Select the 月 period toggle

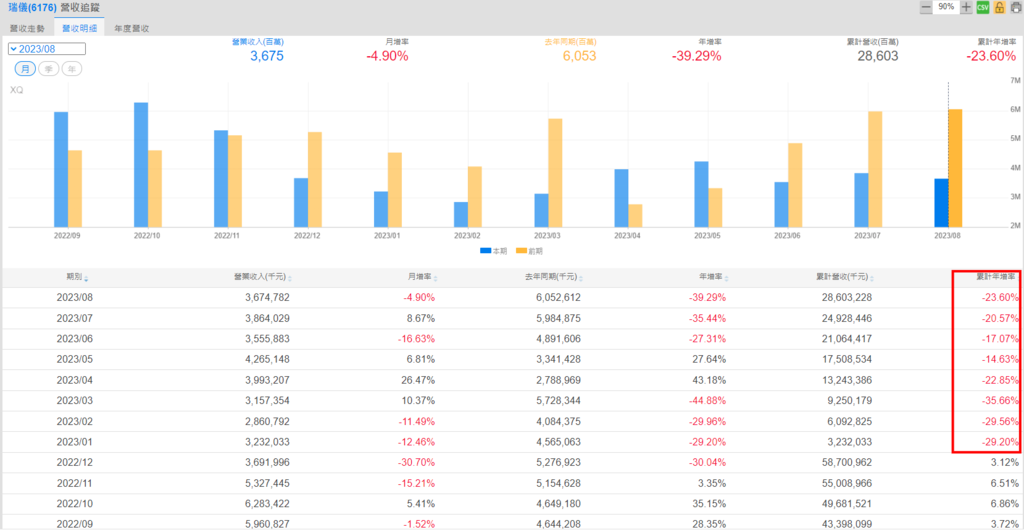pos(25,69)
